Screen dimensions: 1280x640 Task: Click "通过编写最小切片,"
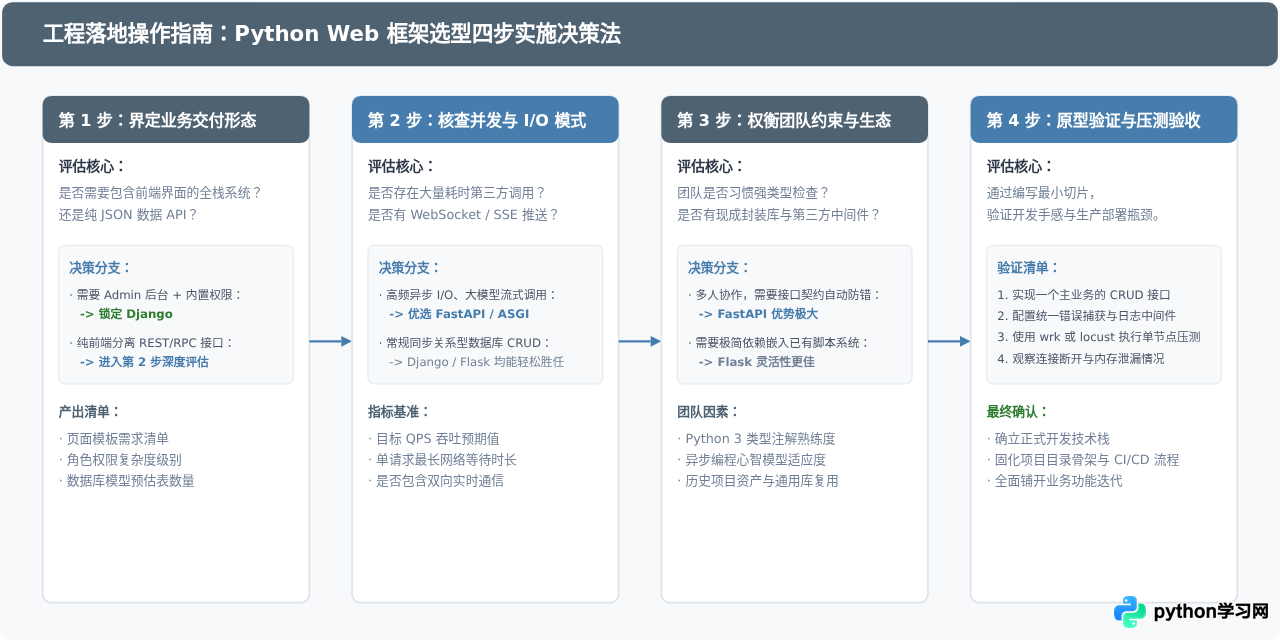pos(1040,192)
